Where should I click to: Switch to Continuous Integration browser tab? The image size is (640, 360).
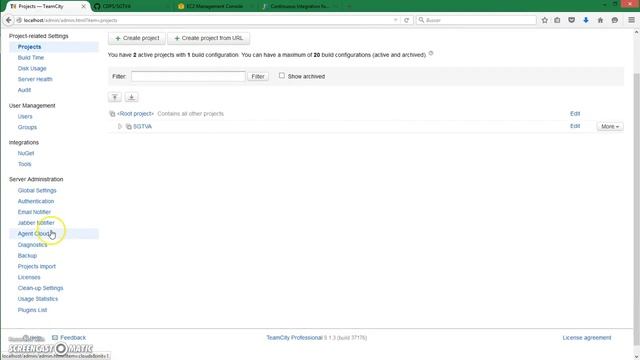click(300, 7)
